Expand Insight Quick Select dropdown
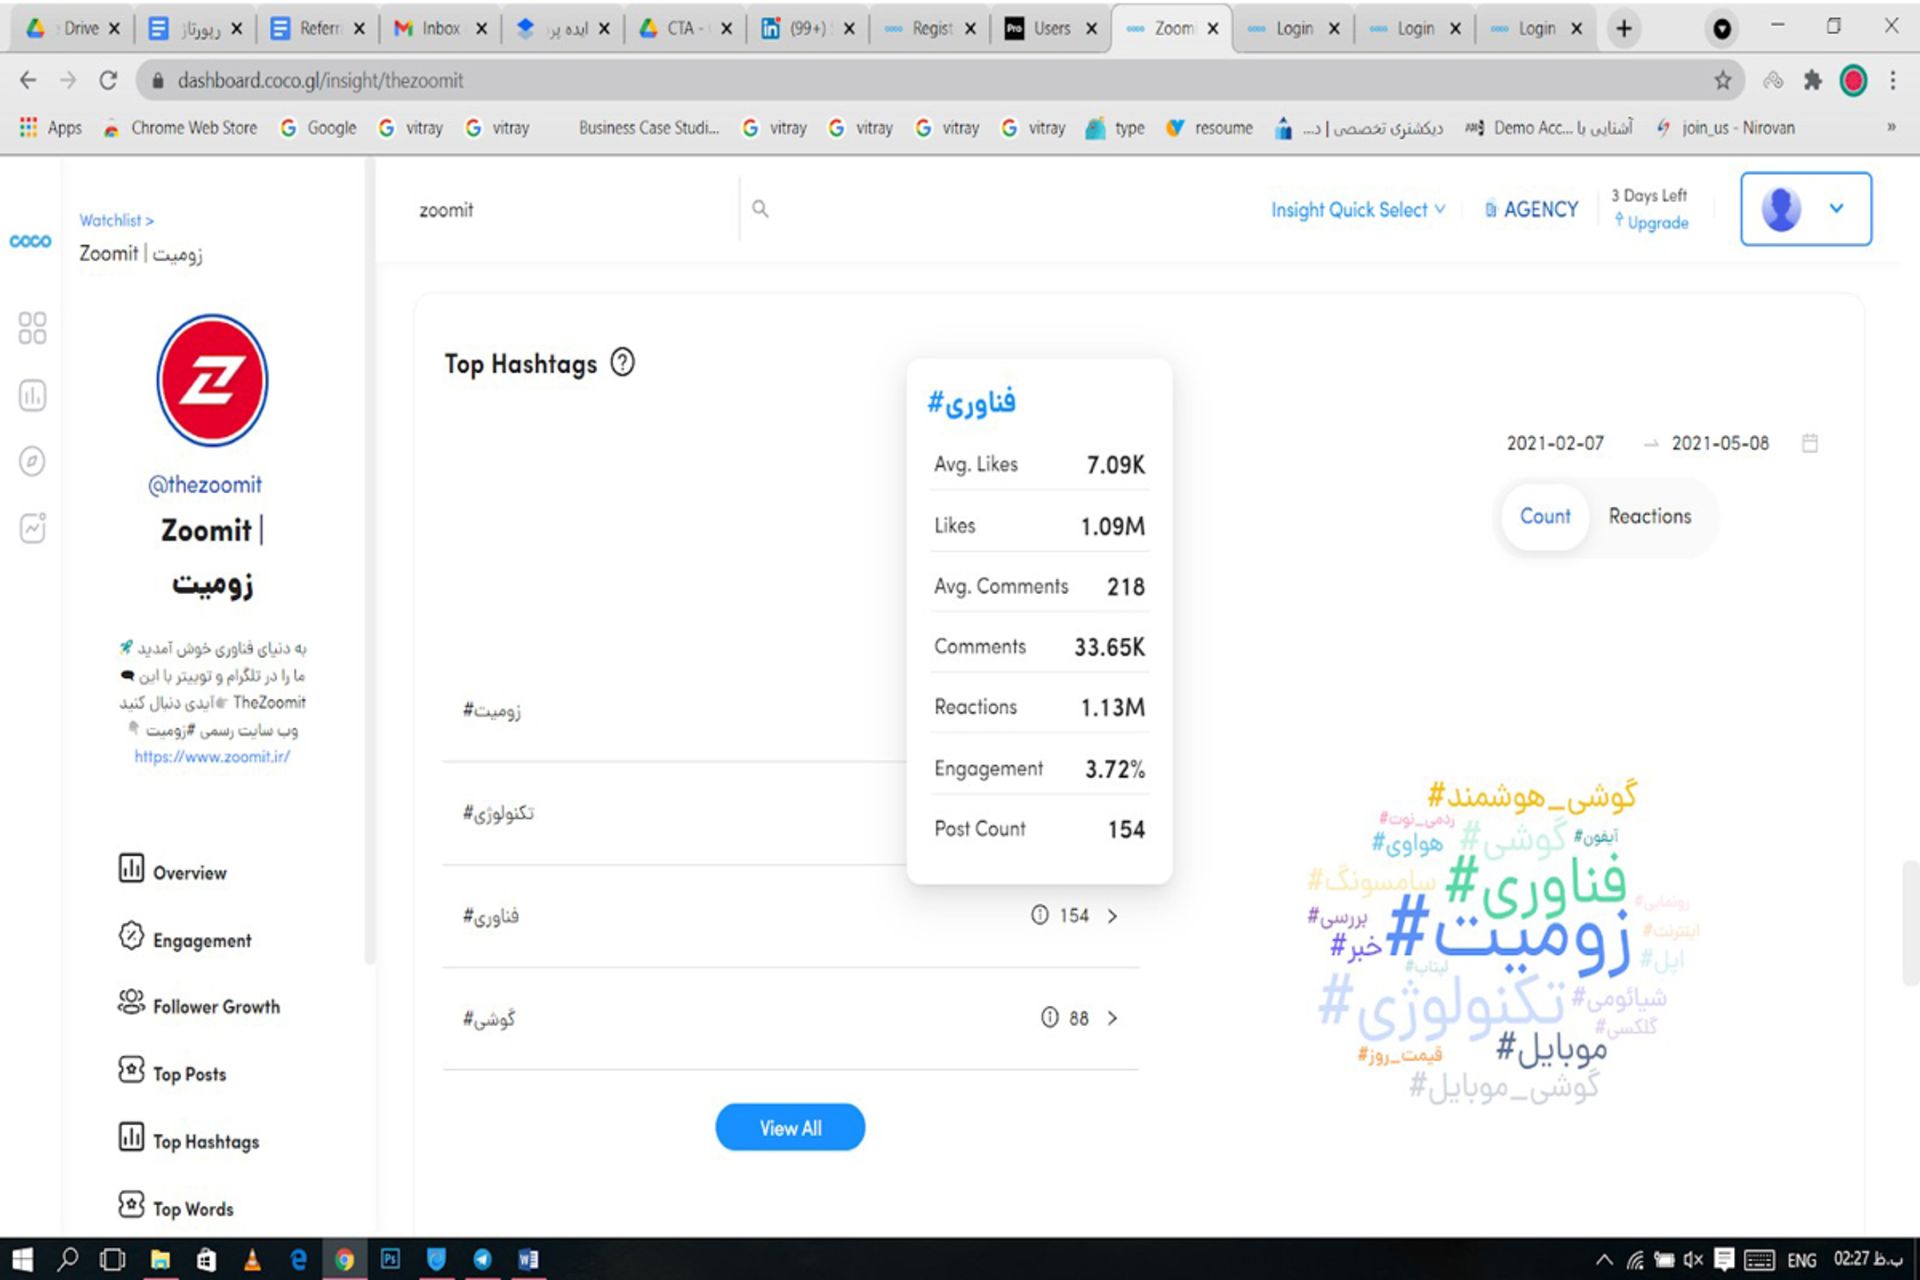This screenshot has height=1280, width=1920. 1357,210
